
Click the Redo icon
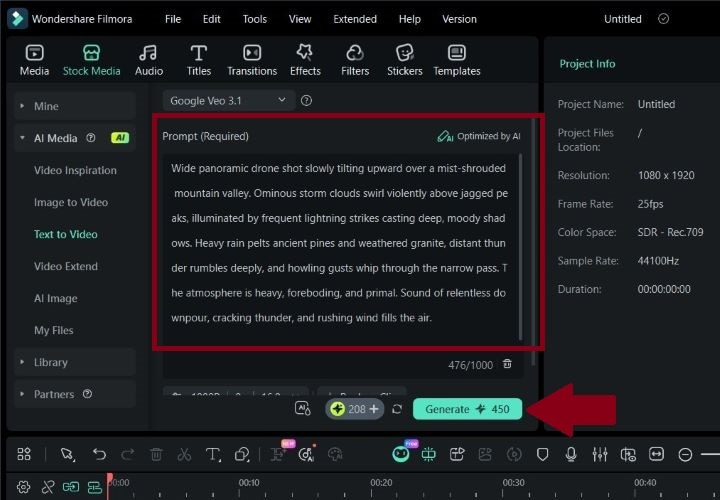point(127,455)
